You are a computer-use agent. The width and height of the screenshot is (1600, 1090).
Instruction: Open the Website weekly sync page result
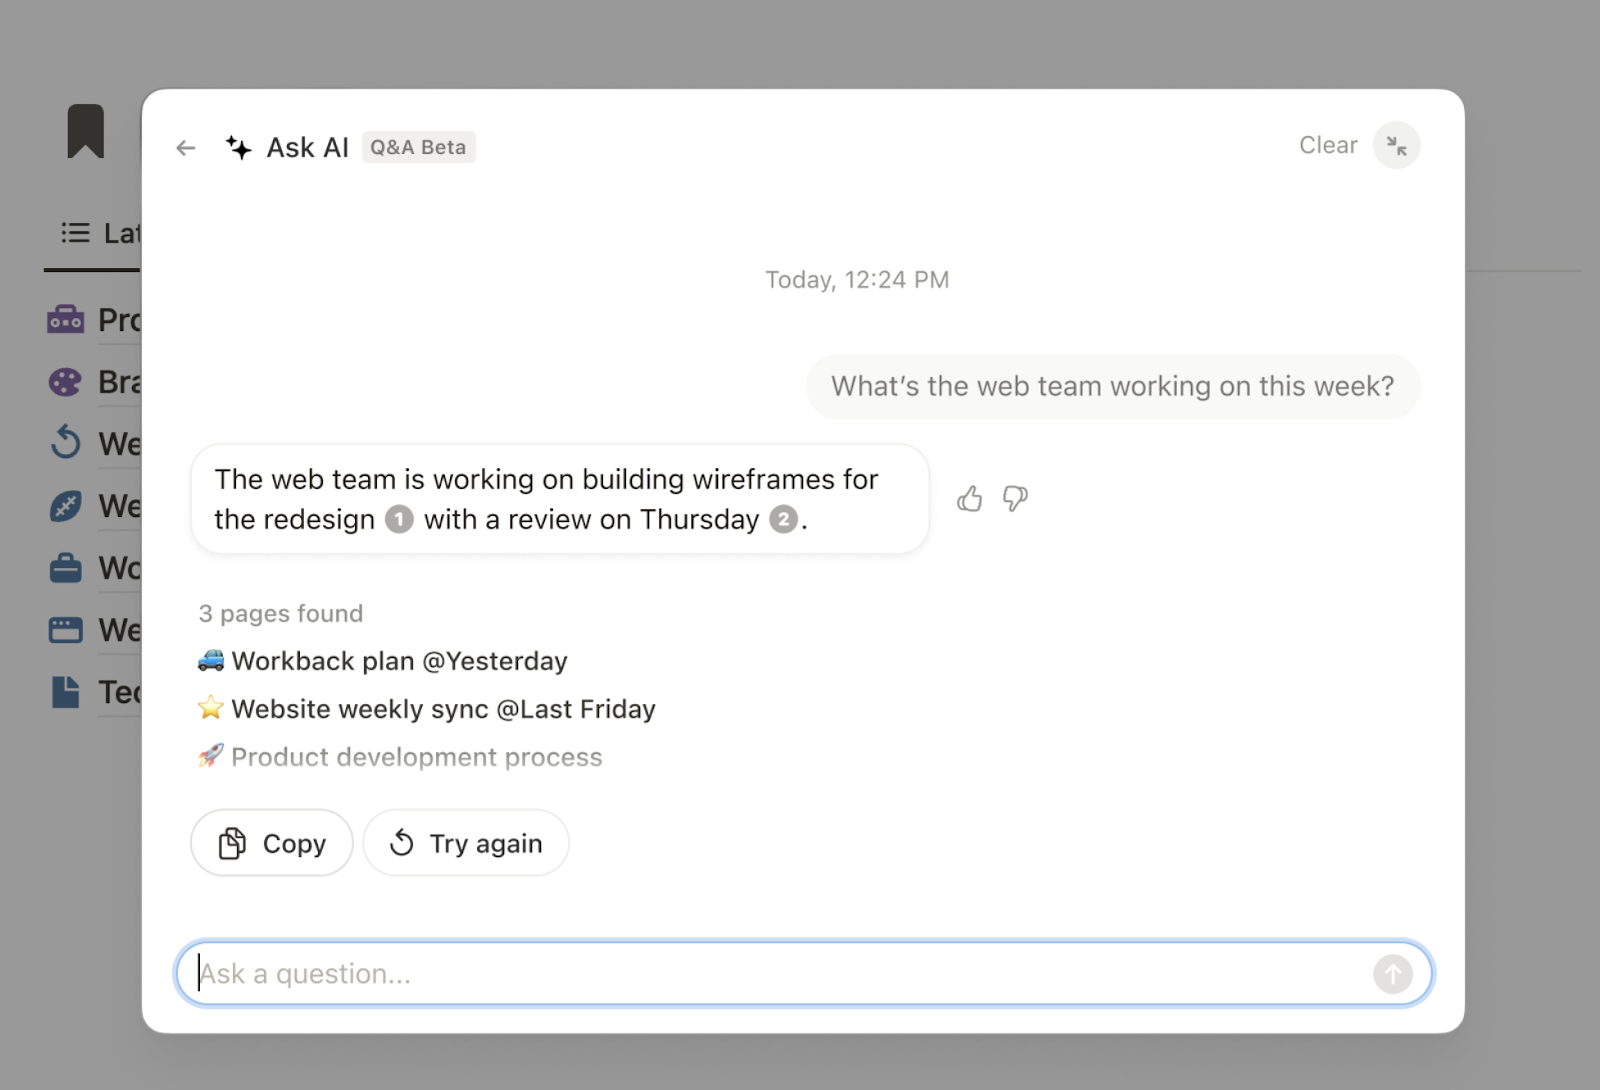(443, 709)
